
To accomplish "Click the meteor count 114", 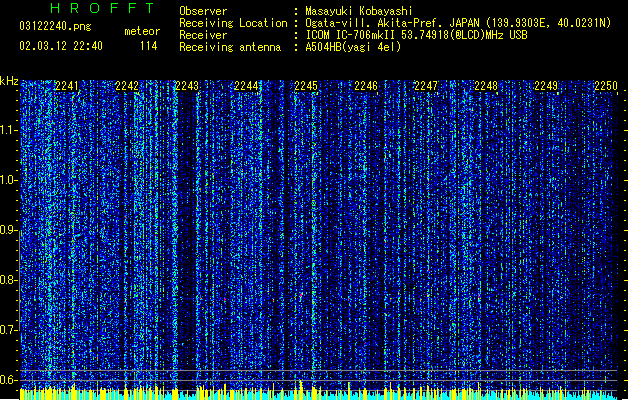I will (x=148, y=46).
